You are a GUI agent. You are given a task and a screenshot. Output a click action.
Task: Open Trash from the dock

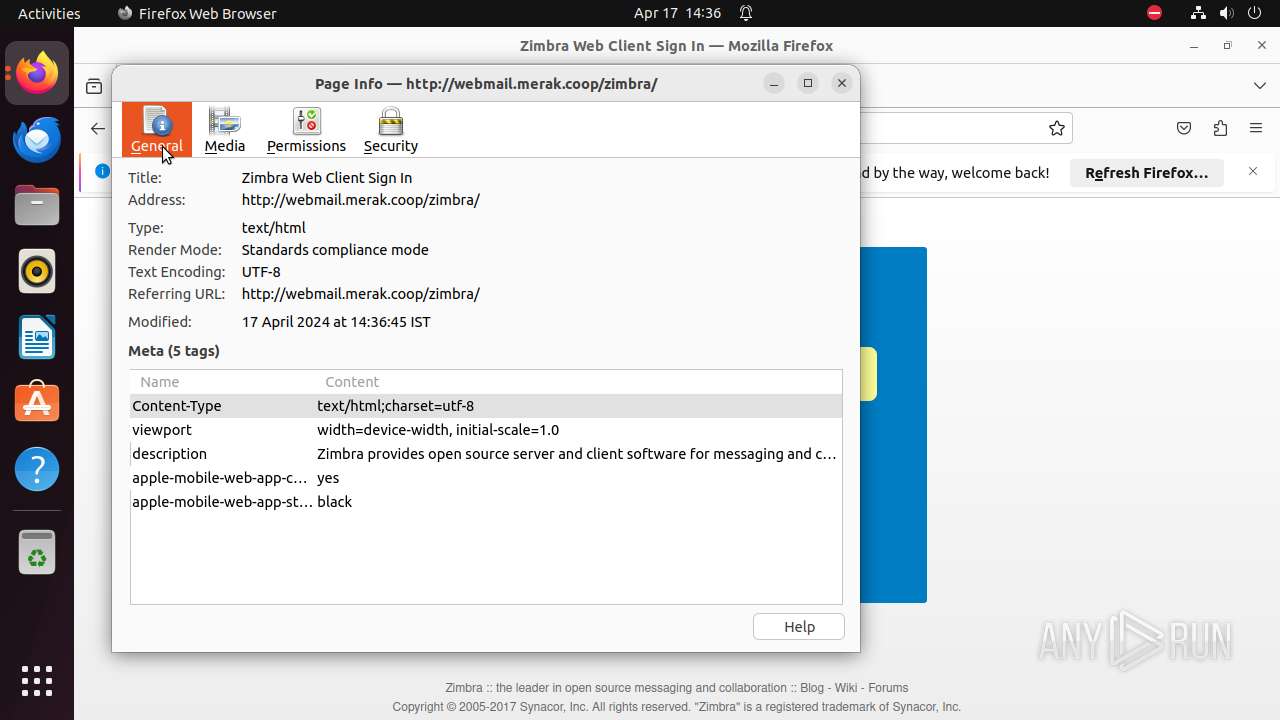coord(37,552)
